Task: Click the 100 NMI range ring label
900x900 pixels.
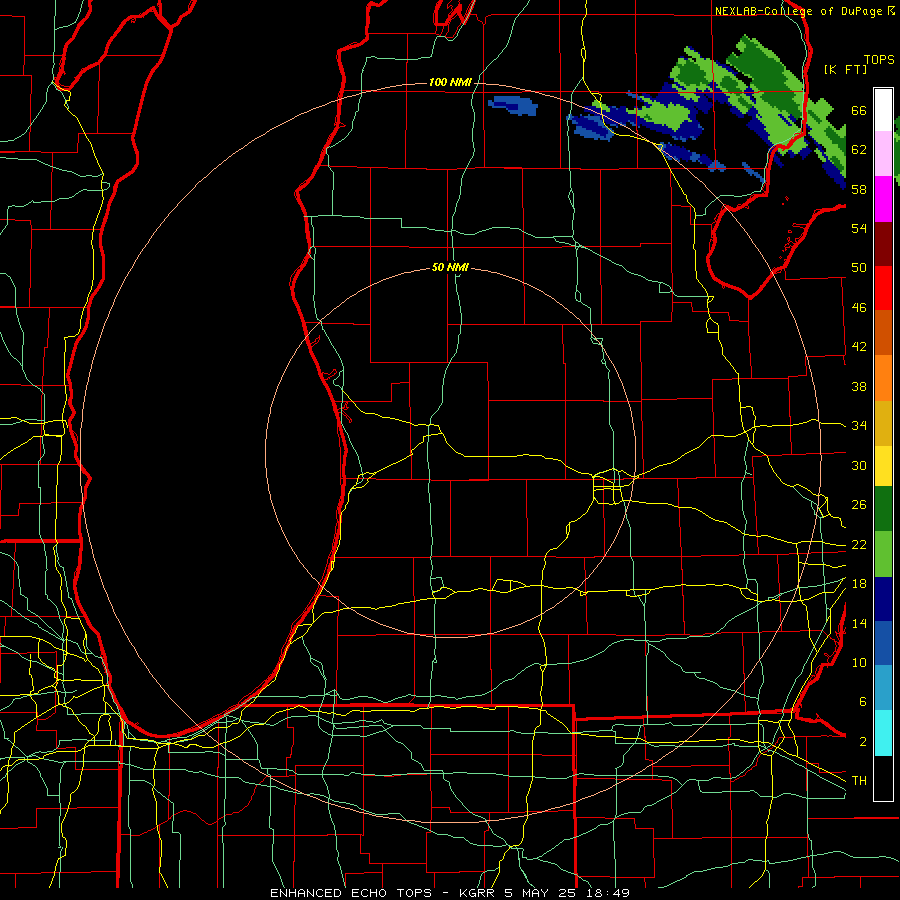Action: pyautogui.click(x=450, y=82)
